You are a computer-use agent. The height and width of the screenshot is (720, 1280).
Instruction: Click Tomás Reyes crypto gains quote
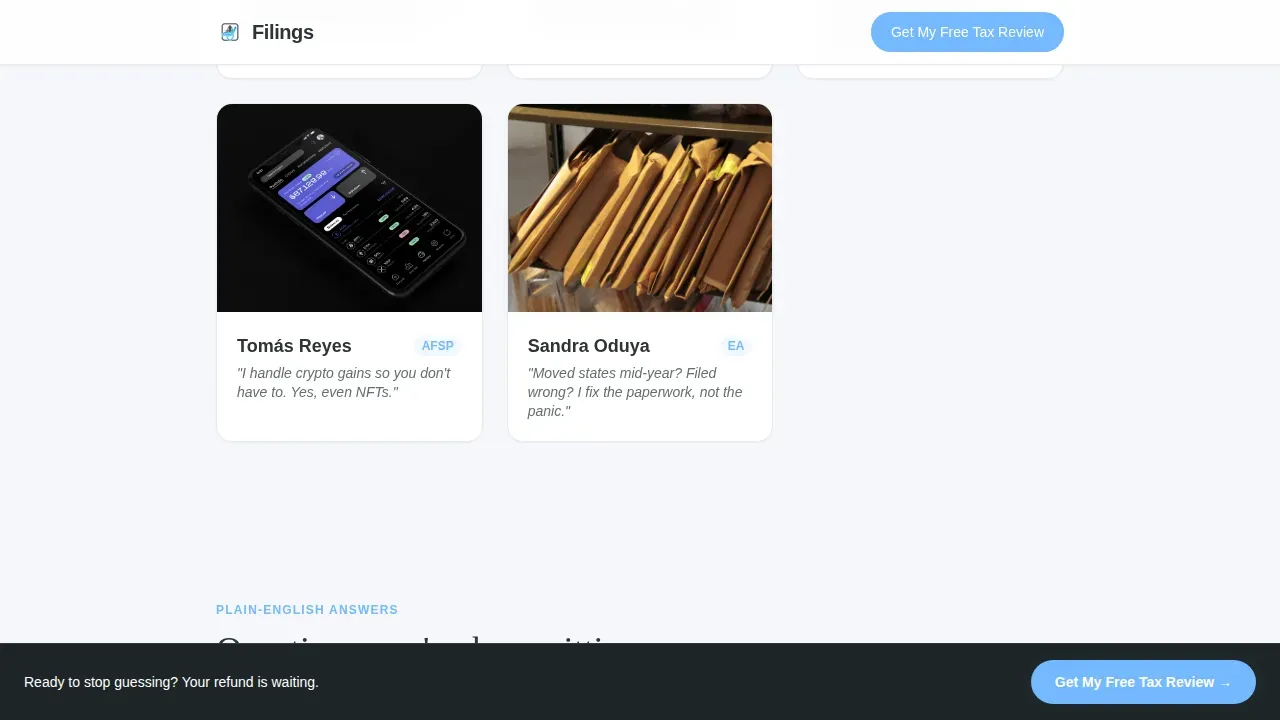(344, 382)
